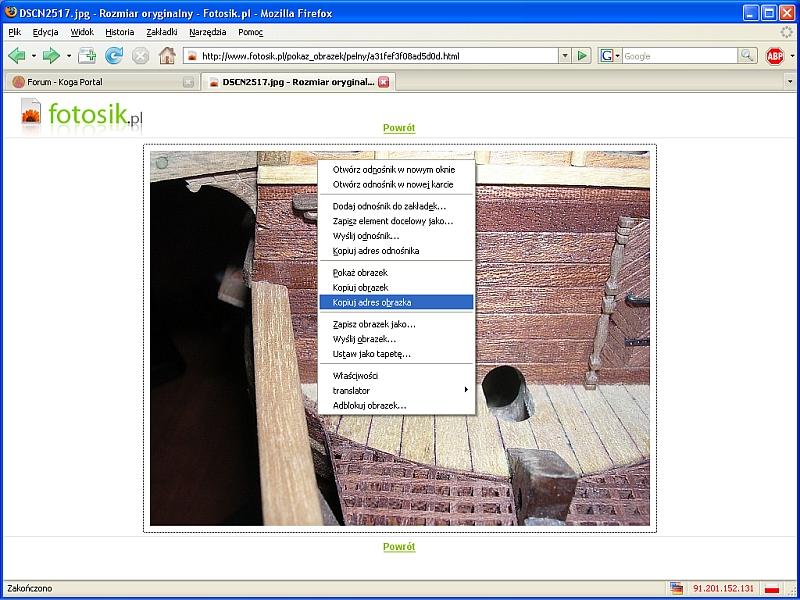Screen dimensions: 800x600
Task: Open the tab list dropdown arrow
Action: pos(790,82)
